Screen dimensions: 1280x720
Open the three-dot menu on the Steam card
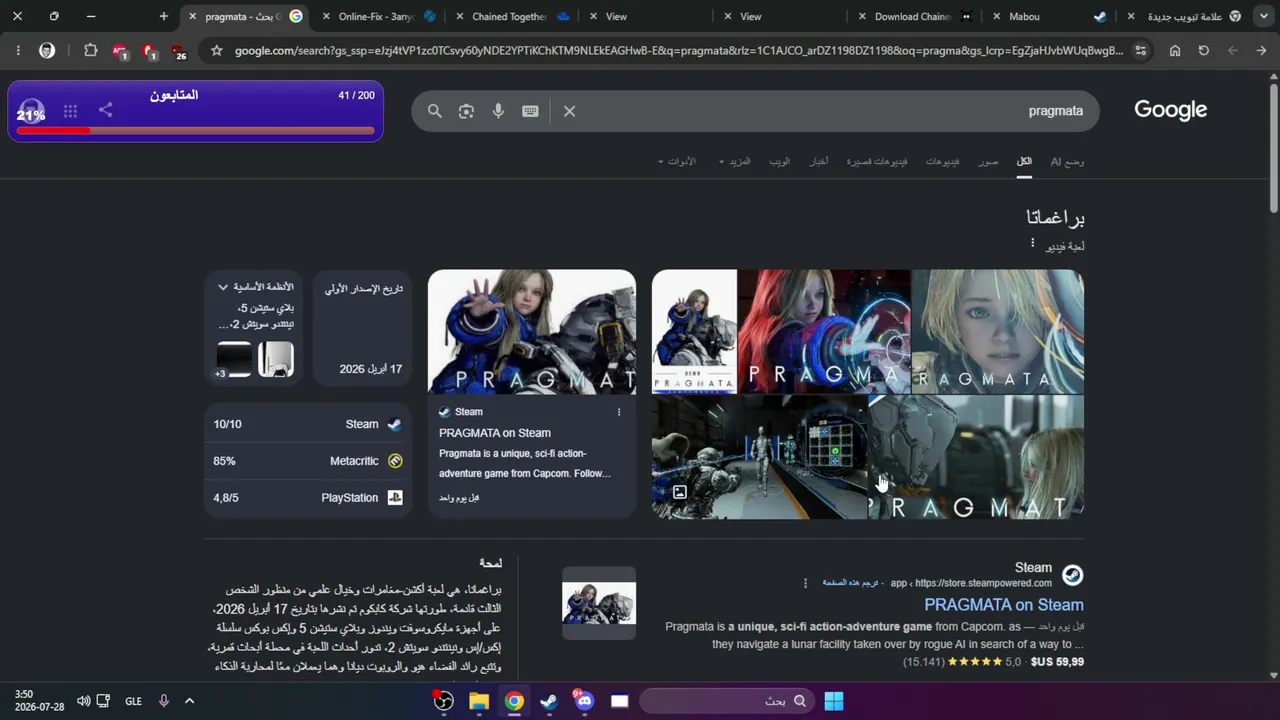point(618,412)
